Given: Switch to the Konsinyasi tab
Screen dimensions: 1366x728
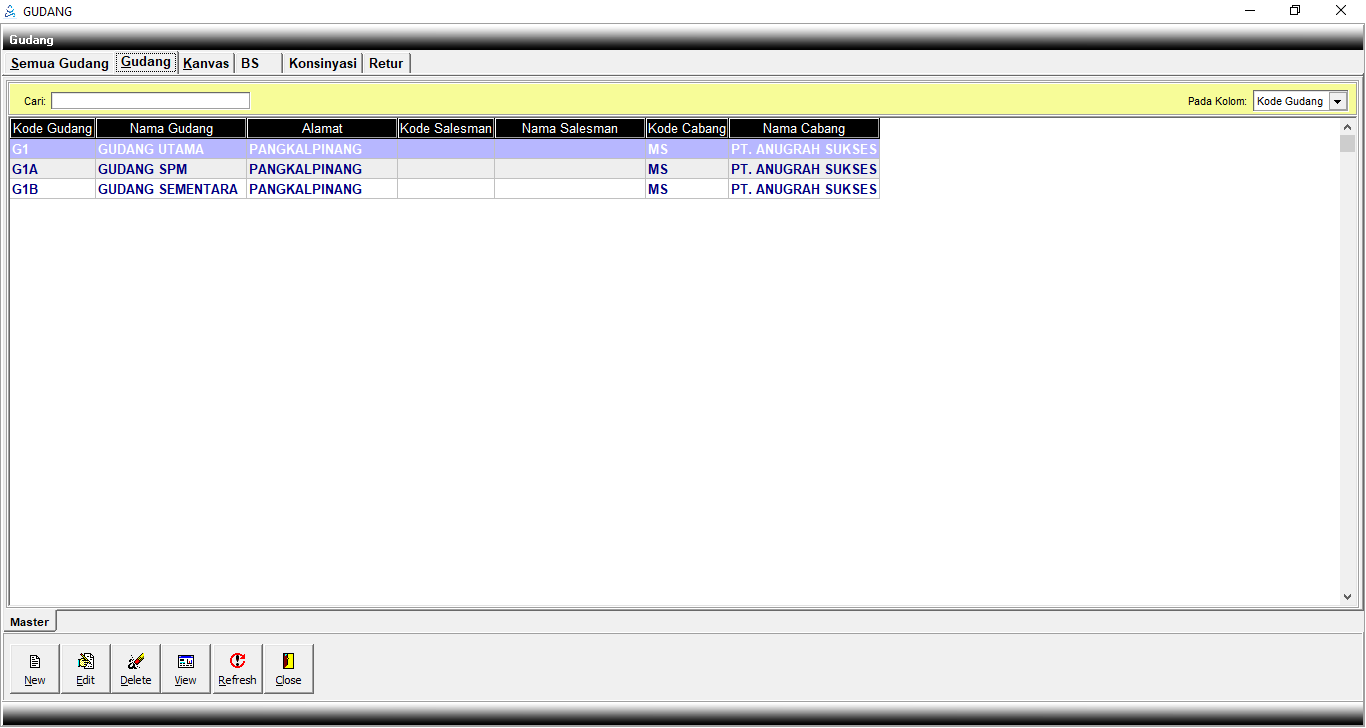Looking at the screenshot, I should click(322, 63).
